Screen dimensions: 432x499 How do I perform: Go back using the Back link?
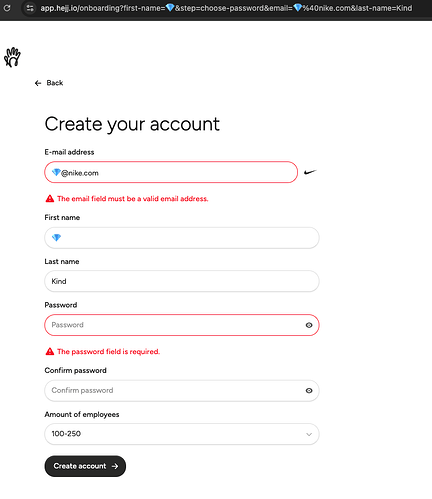click(x=54, y=83)
